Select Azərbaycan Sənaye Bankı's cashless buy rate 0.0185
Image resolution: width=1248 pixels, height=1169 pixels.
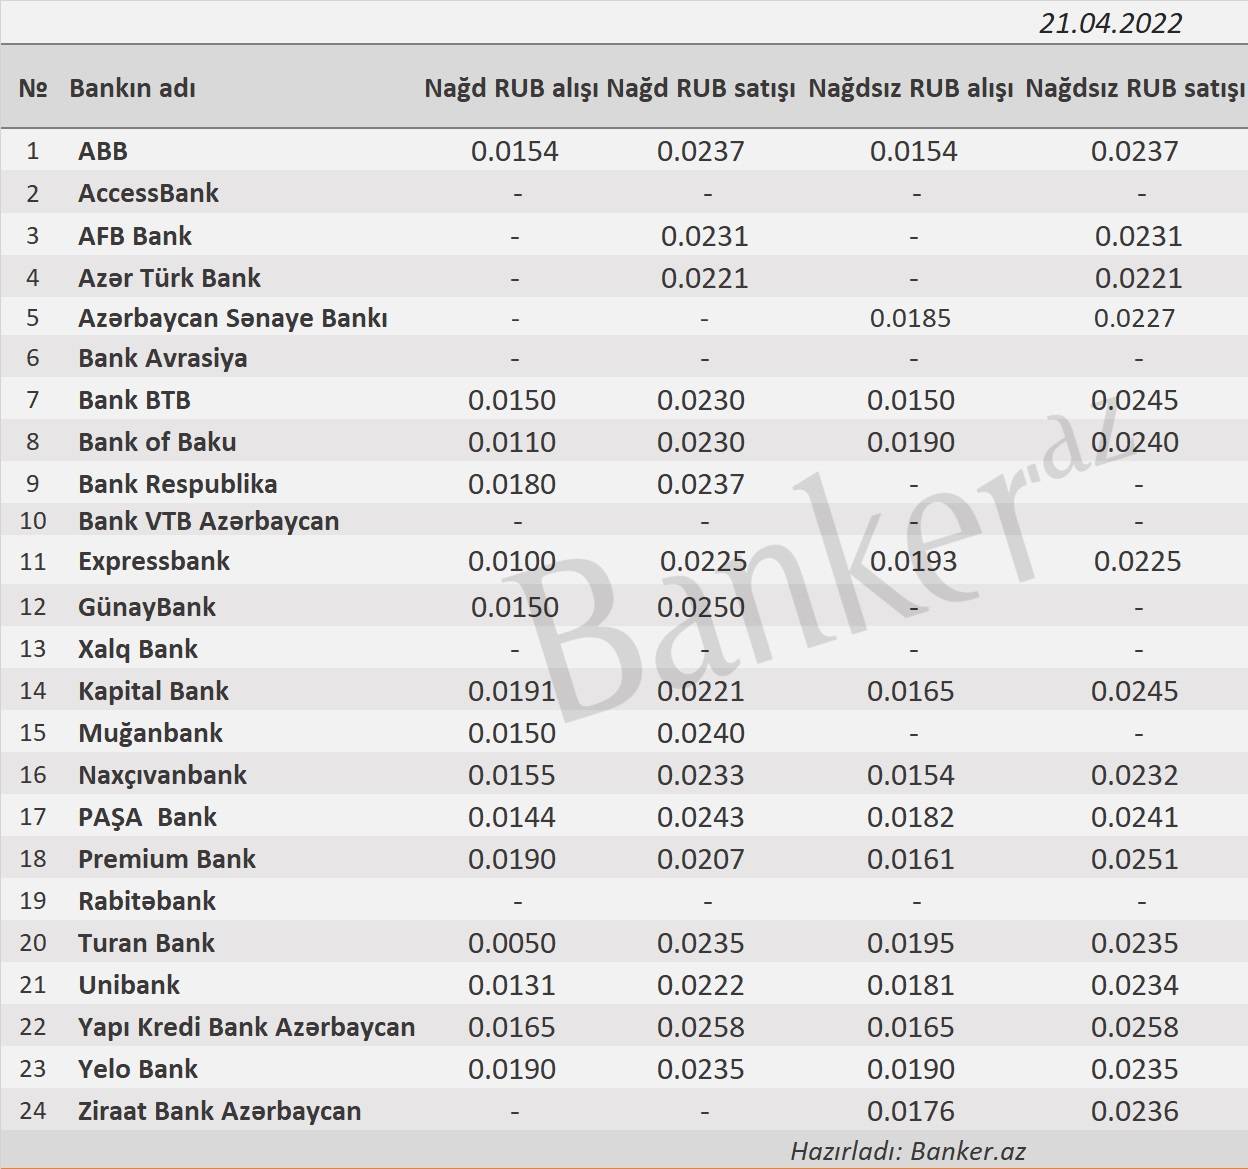pyautogui.click(x=910, y=318)
